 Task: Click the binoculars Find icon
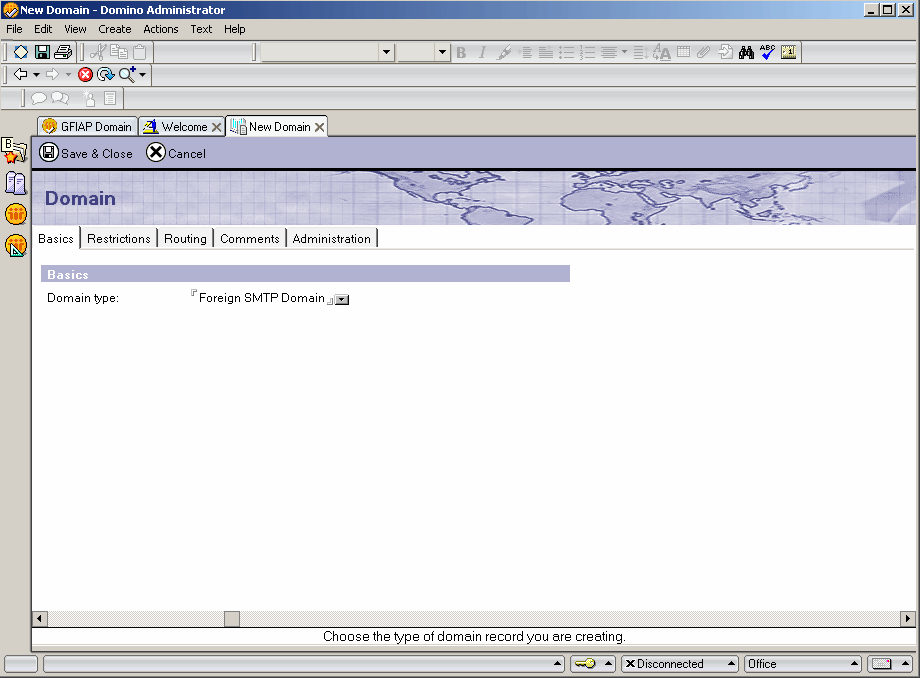click(746, 52)
